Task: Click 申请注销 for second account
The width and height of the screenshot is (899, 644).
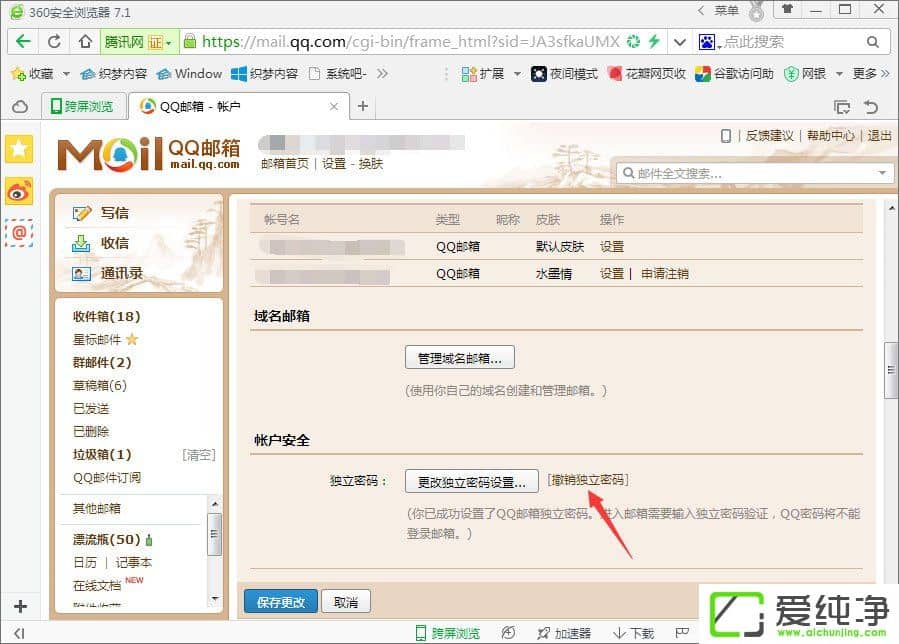Action: (x=665, y=274)
